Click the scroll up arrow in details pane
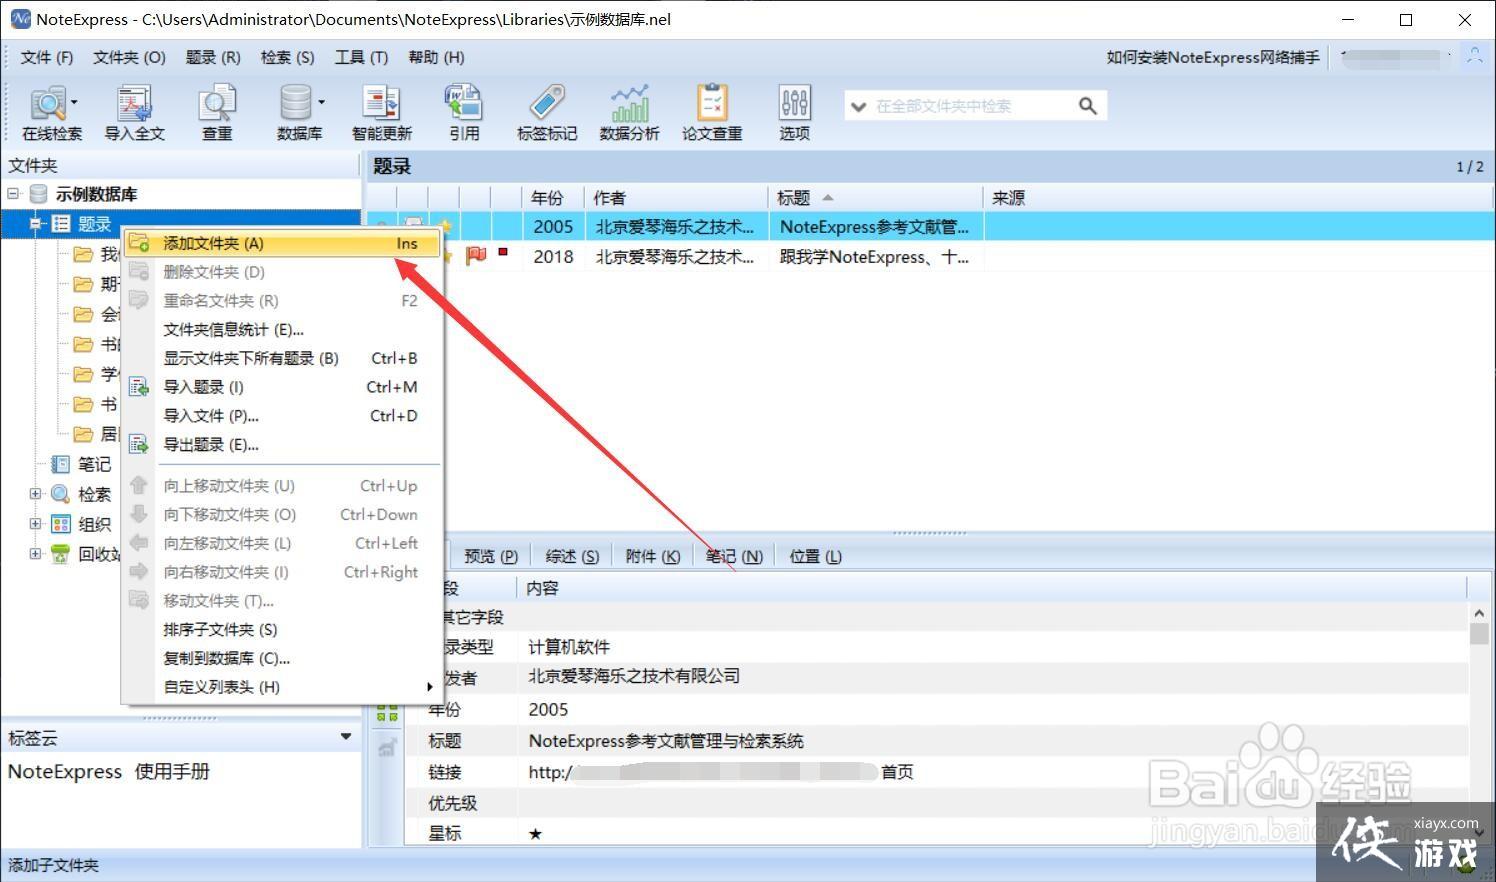The image size is (1496, 882). [x=1479, y=612]
